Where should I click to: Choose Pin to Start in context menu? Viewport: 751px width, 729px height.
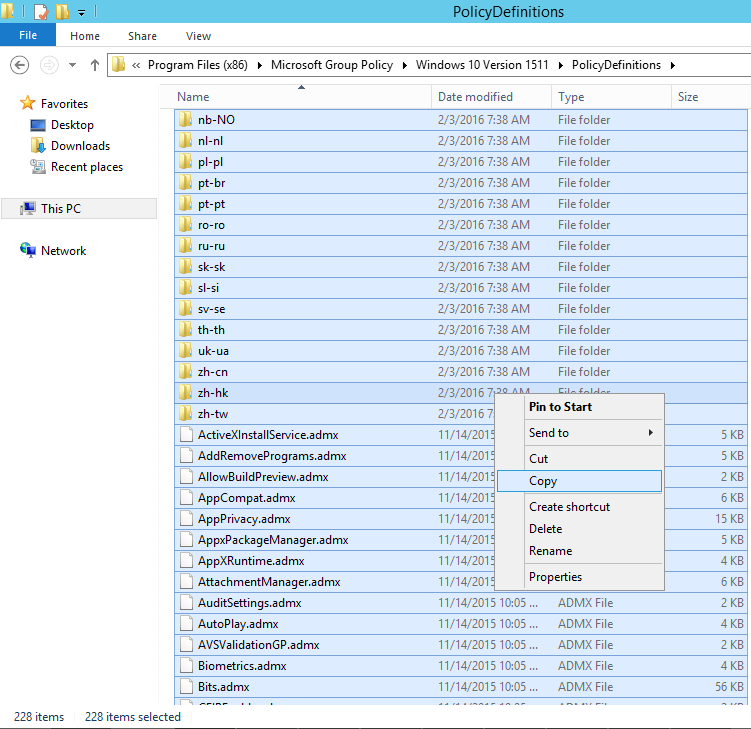coord(579,407)
